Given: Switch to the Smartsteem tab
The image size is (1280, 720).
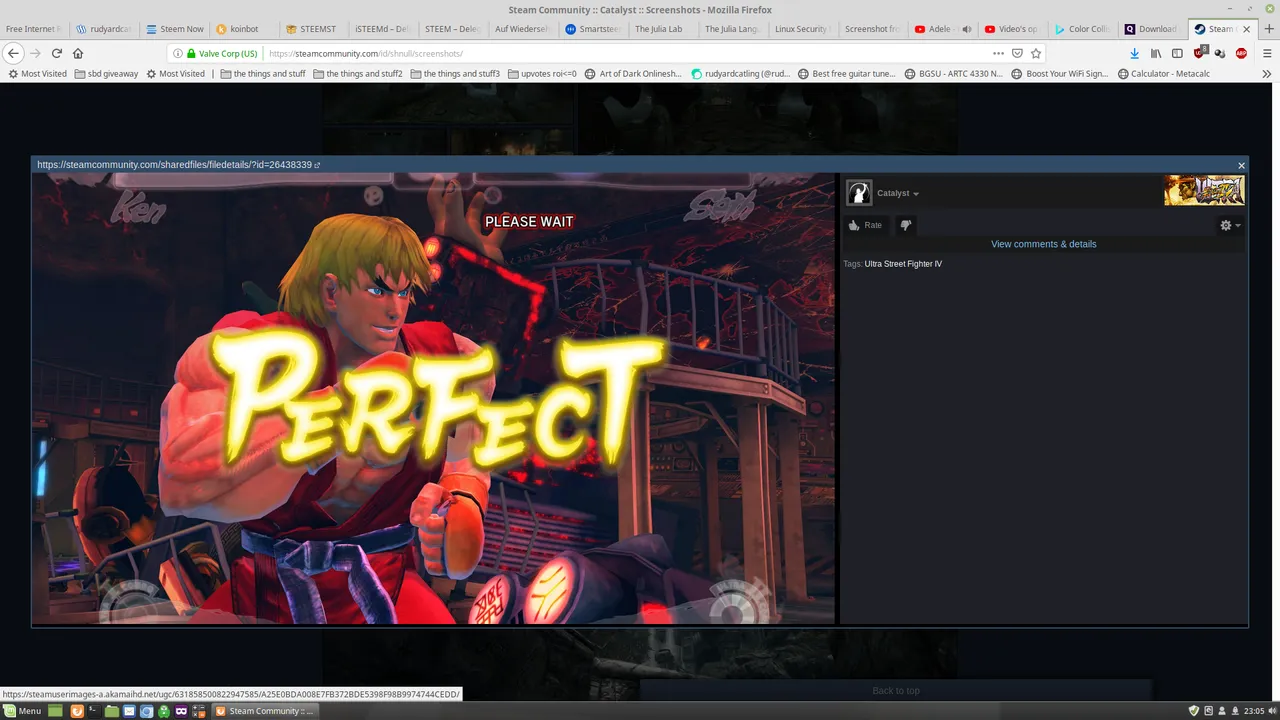Looking at the screenshot, I should [592, 29].
